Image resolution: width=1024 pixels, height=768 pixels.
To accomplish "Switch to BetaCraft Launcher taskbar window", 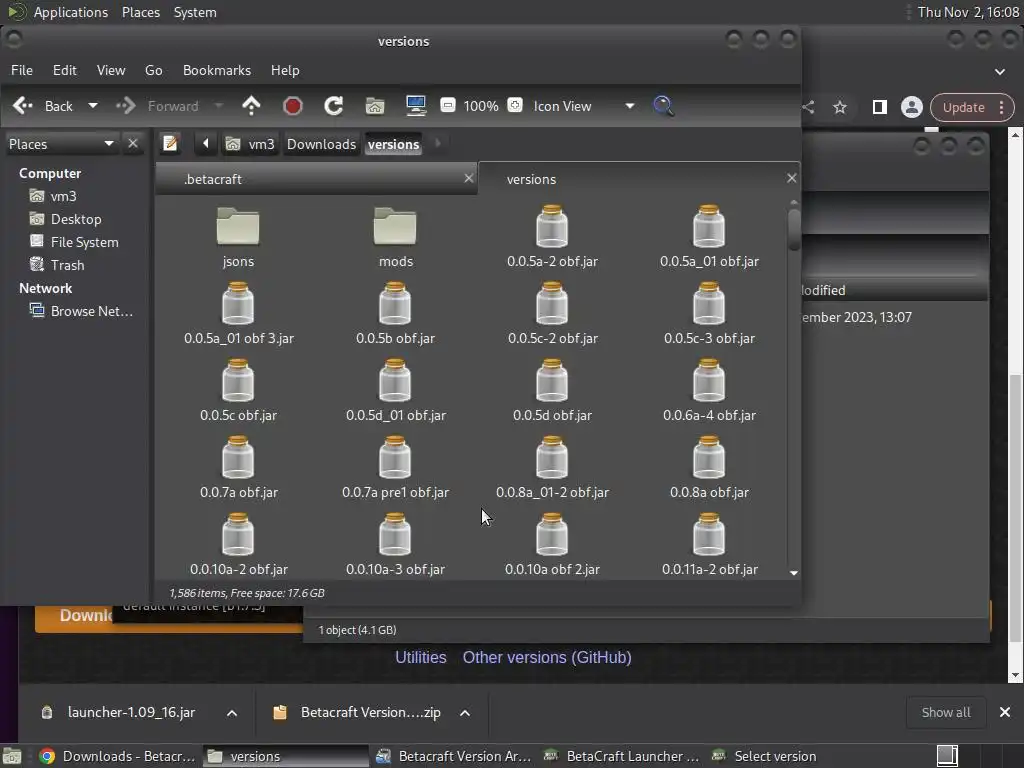I will (x=624, y=756).
